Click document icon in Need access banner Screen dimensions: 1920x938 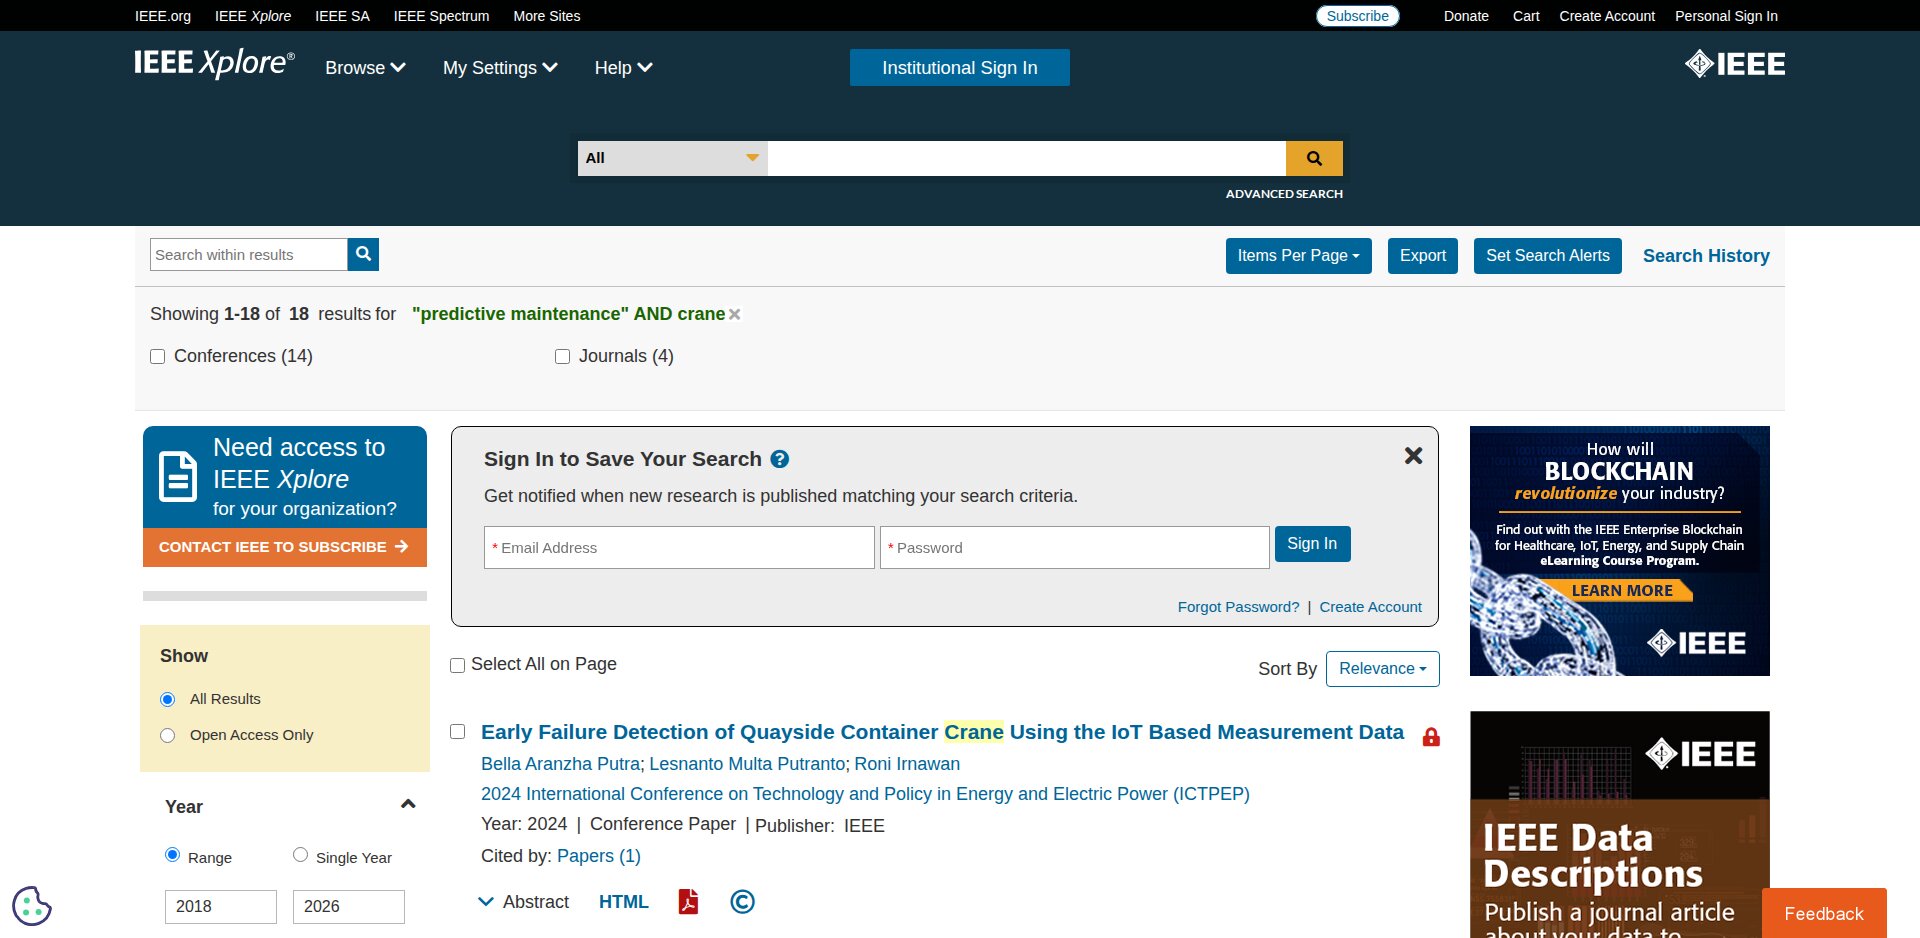(178, 477)
